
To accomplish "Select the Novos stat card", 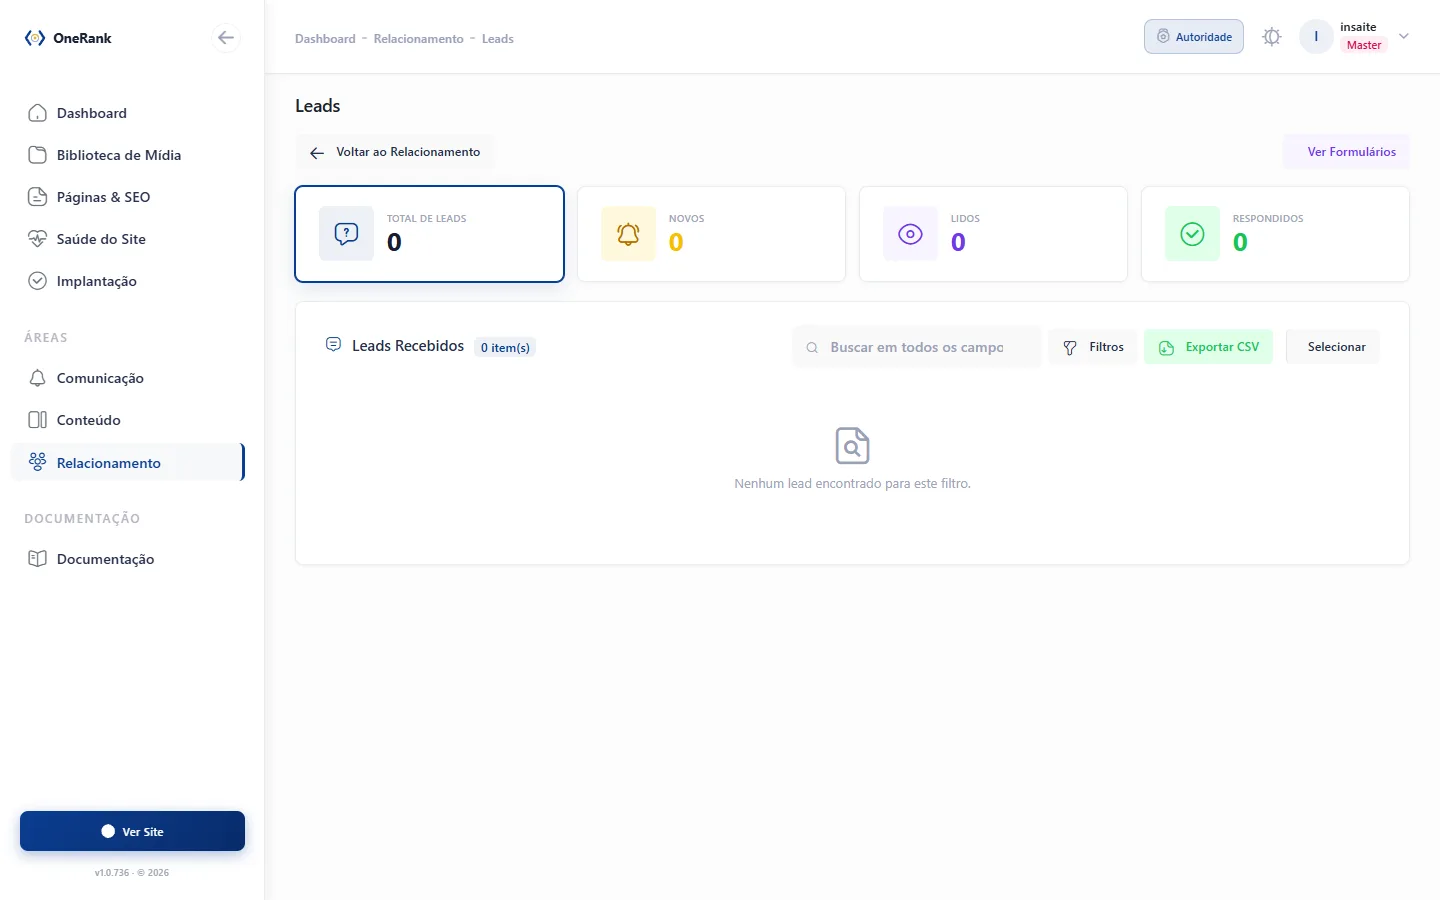I will pyautogui.click(x=712, y=234).
